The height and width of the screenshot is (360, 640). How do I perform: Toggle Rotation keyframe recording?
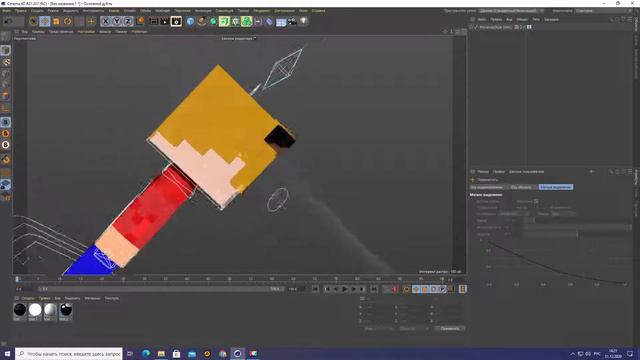point(433,289)
